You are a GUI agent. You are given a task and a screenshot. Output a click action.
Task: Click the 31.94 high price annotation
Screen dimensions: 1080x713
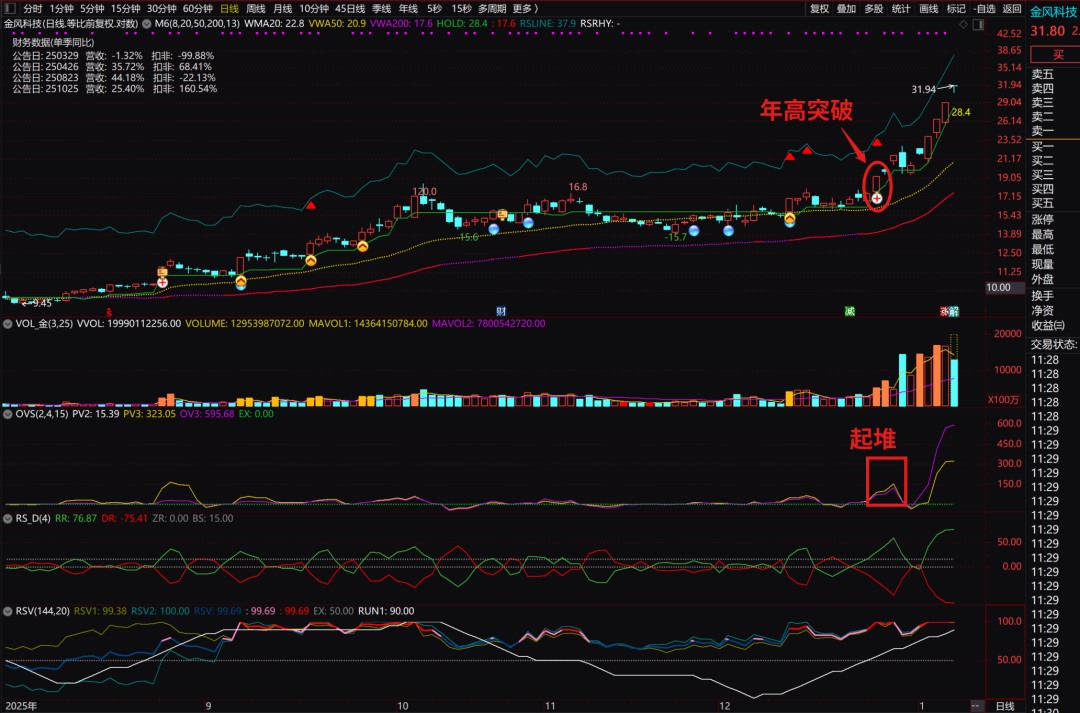click(x=924, y=90)
